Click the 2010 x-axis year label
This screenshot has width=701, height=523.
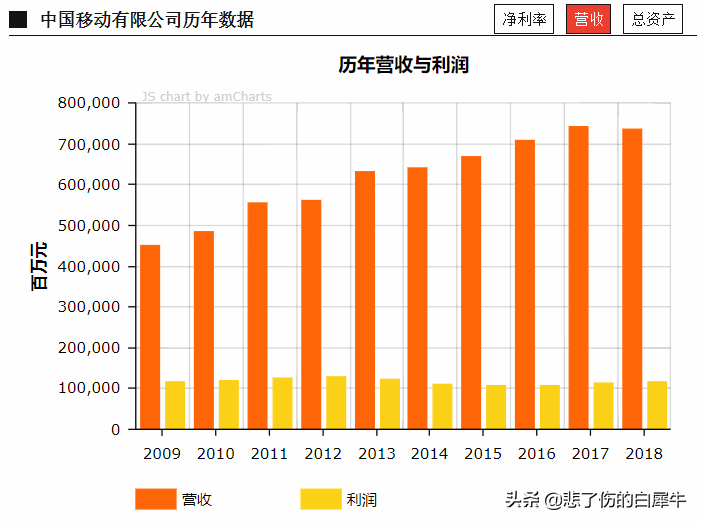tap(215, 454)
